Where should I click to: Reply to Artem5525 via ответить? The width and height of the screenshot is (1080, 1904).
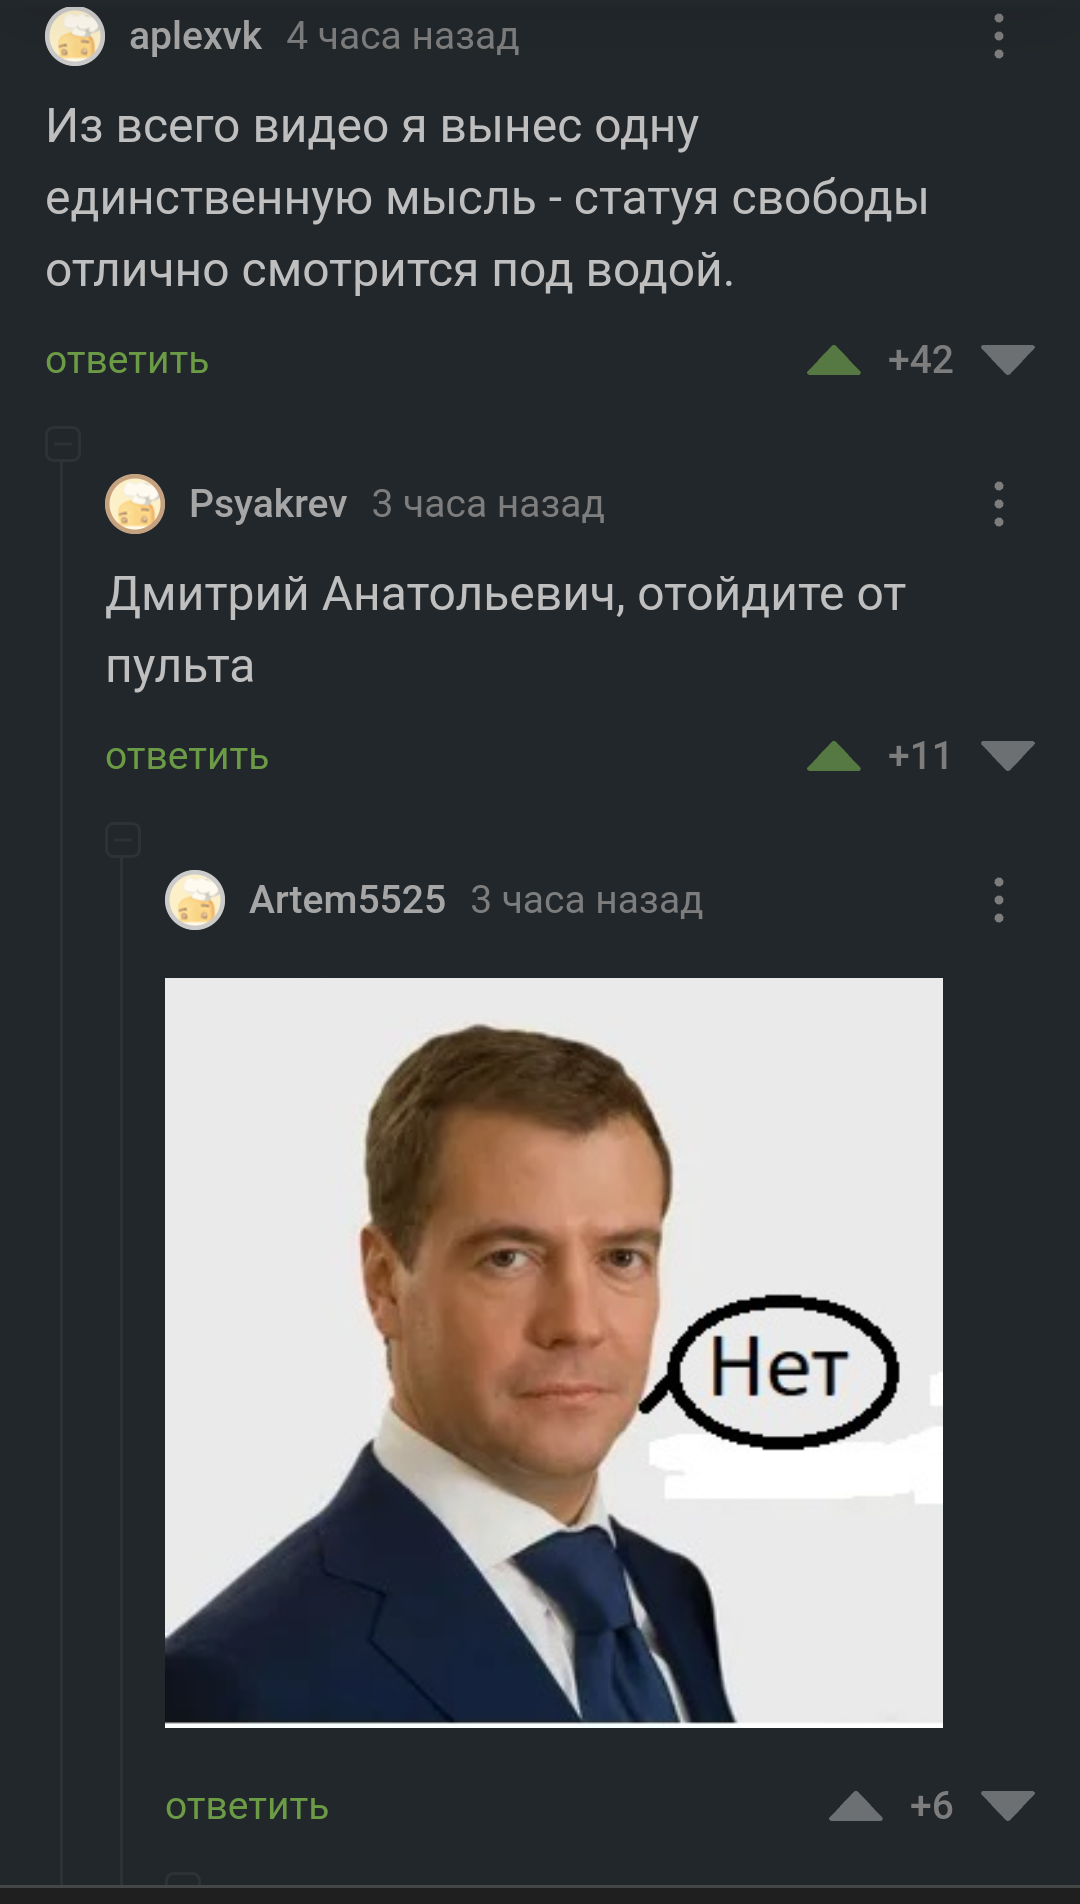coord(247,1807)
